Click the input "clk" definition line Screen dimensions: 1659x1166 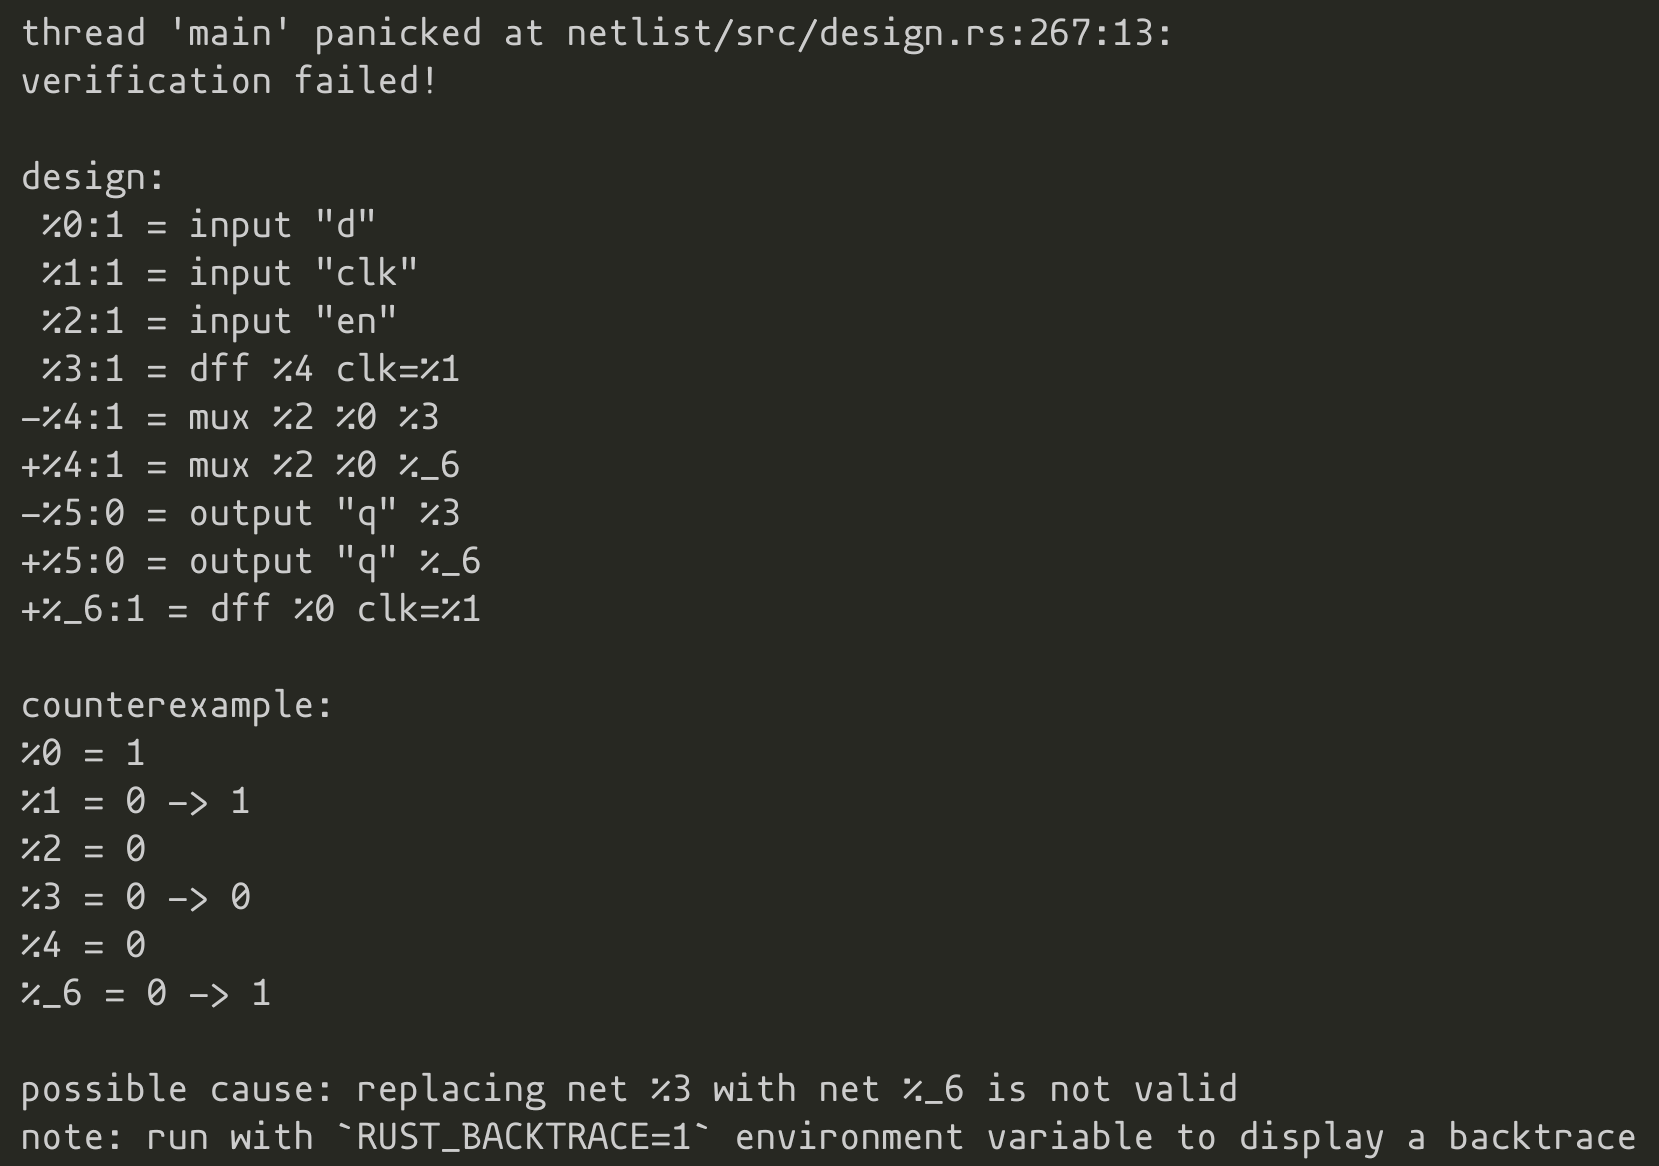click(x=229, y=273)
